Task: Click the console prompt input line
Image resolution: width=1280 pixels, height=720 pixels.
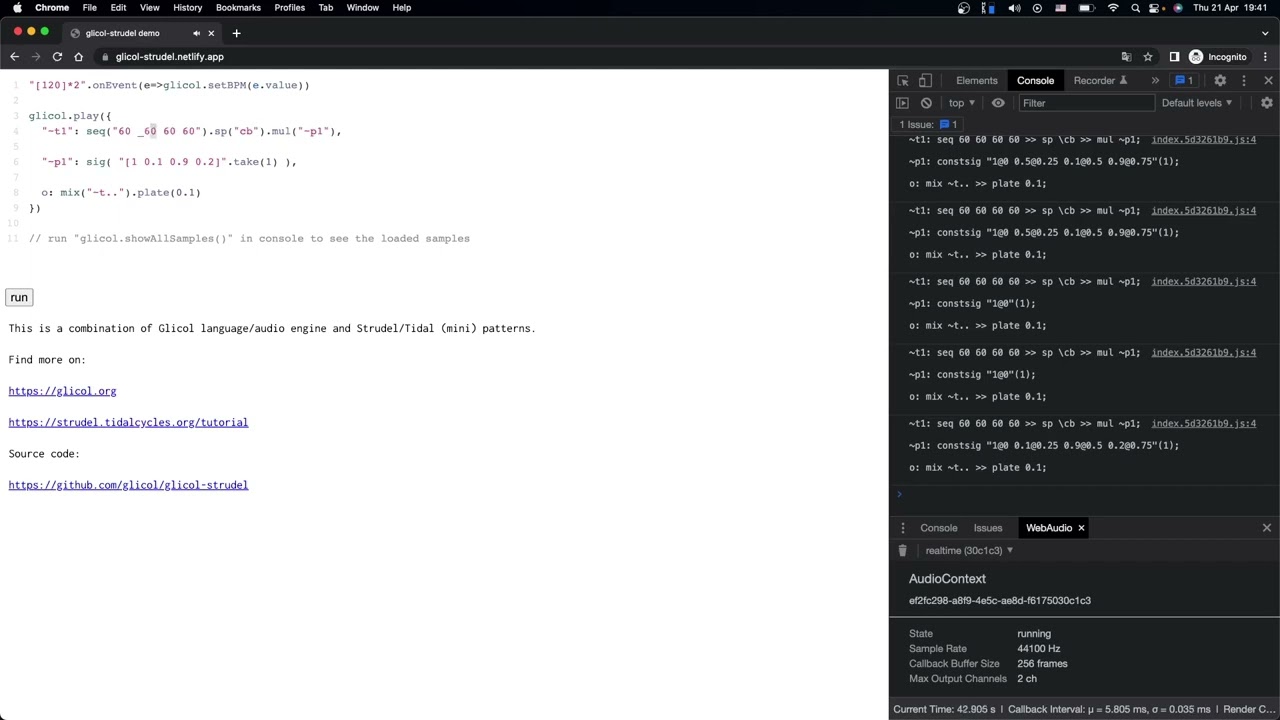Action: (x=1085, y=494)
